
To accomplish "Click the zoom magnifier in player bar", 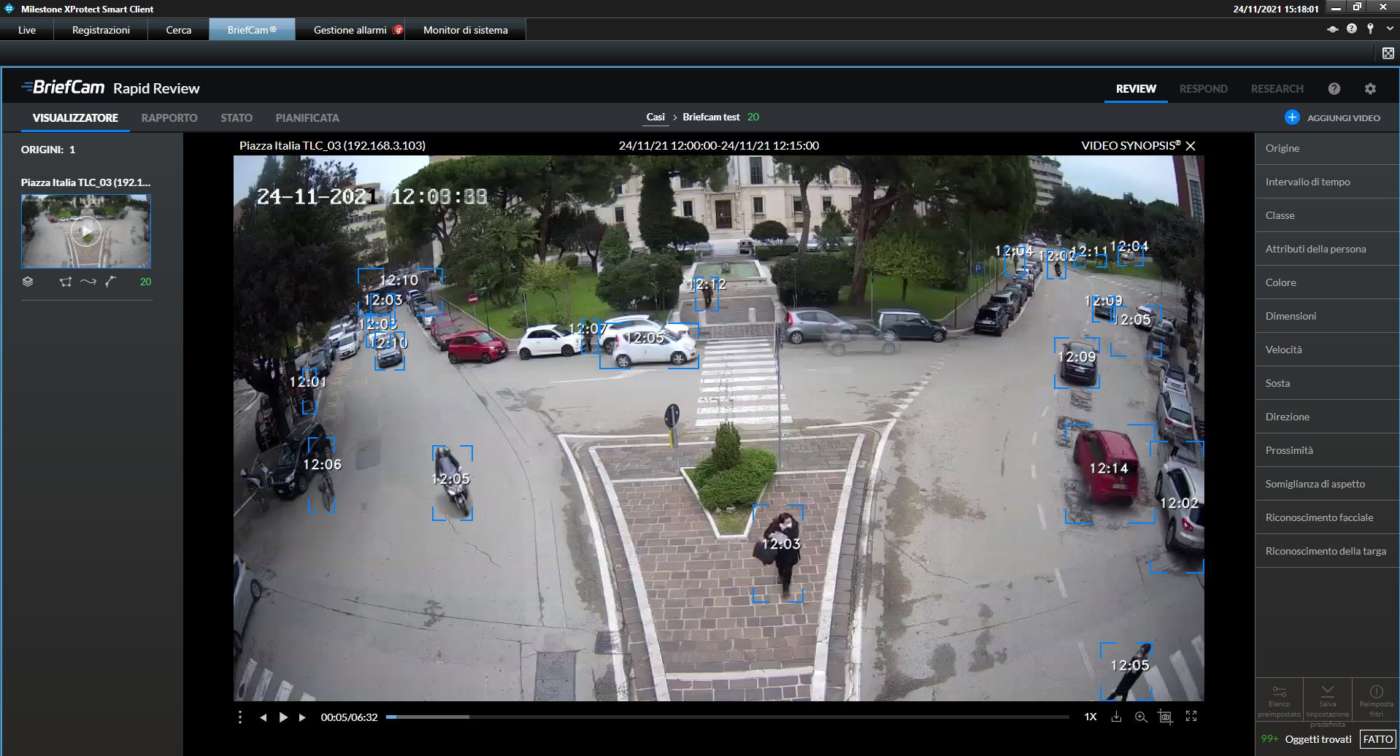I will pos(1140,717).
